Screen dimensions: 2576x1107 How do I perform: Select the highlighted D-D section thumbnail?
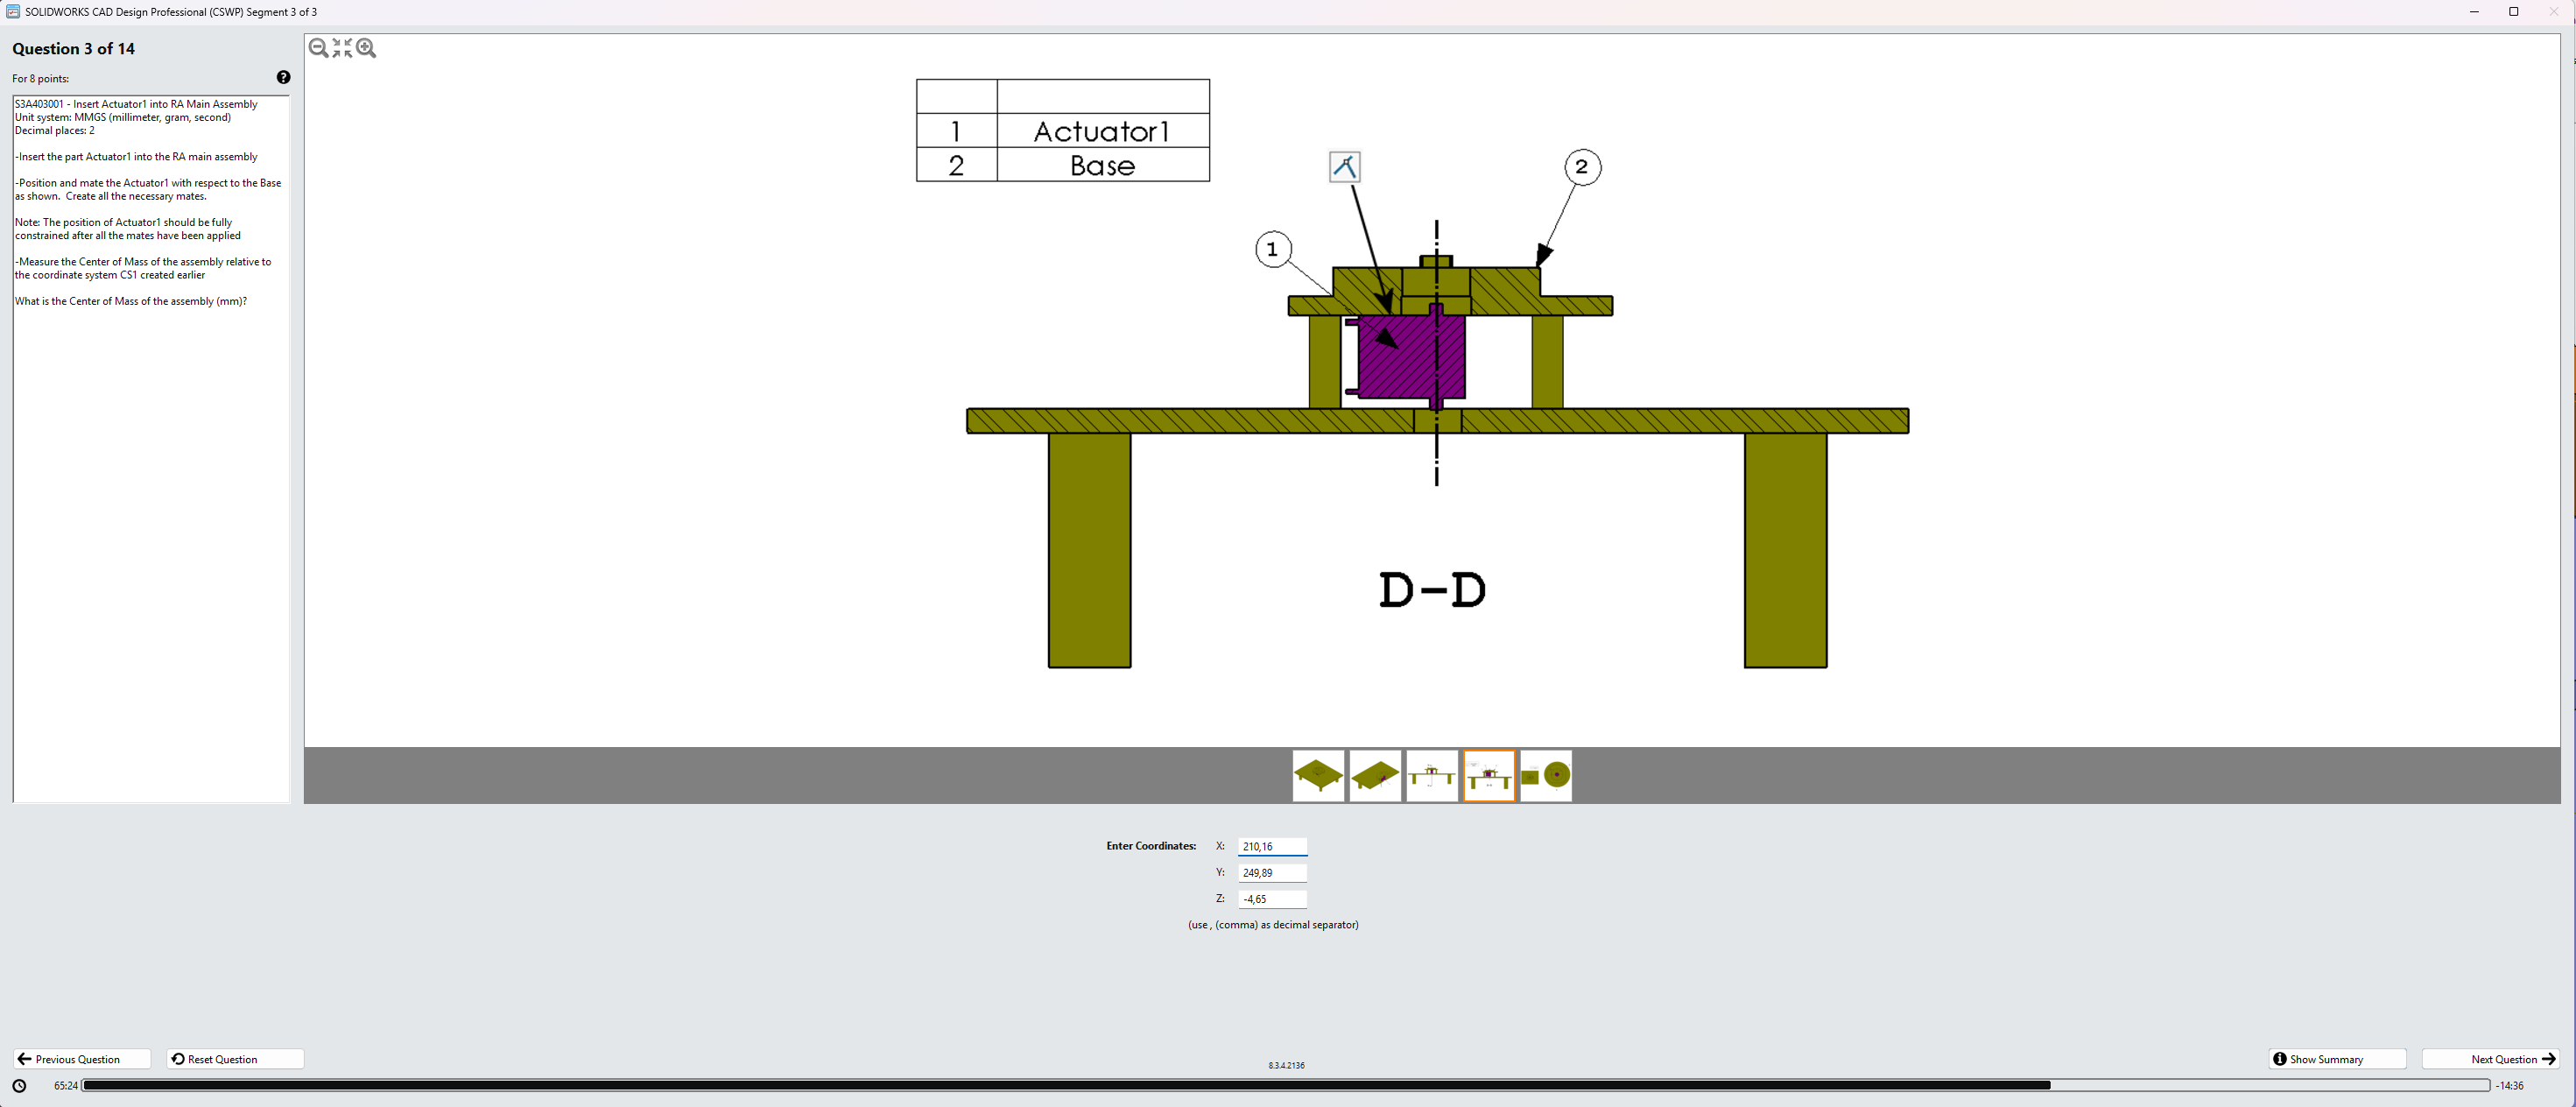click(1489, 775)
